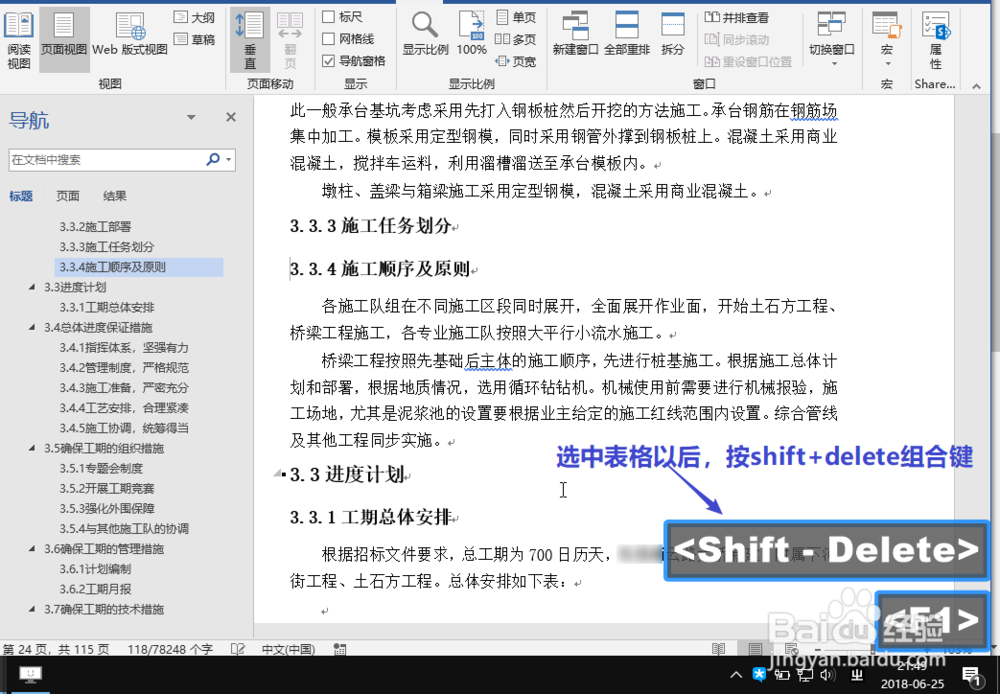Collapse the 3.3进度计划 tree item
This screenshot has width=1000, height=694.
click(32, 287)
